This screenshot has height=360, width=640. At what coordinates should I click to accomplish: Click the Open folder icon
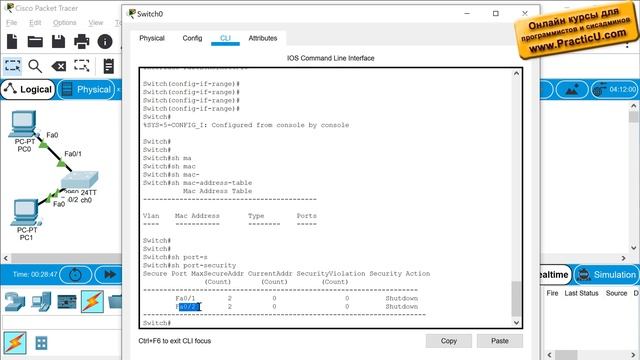[35, 41]
